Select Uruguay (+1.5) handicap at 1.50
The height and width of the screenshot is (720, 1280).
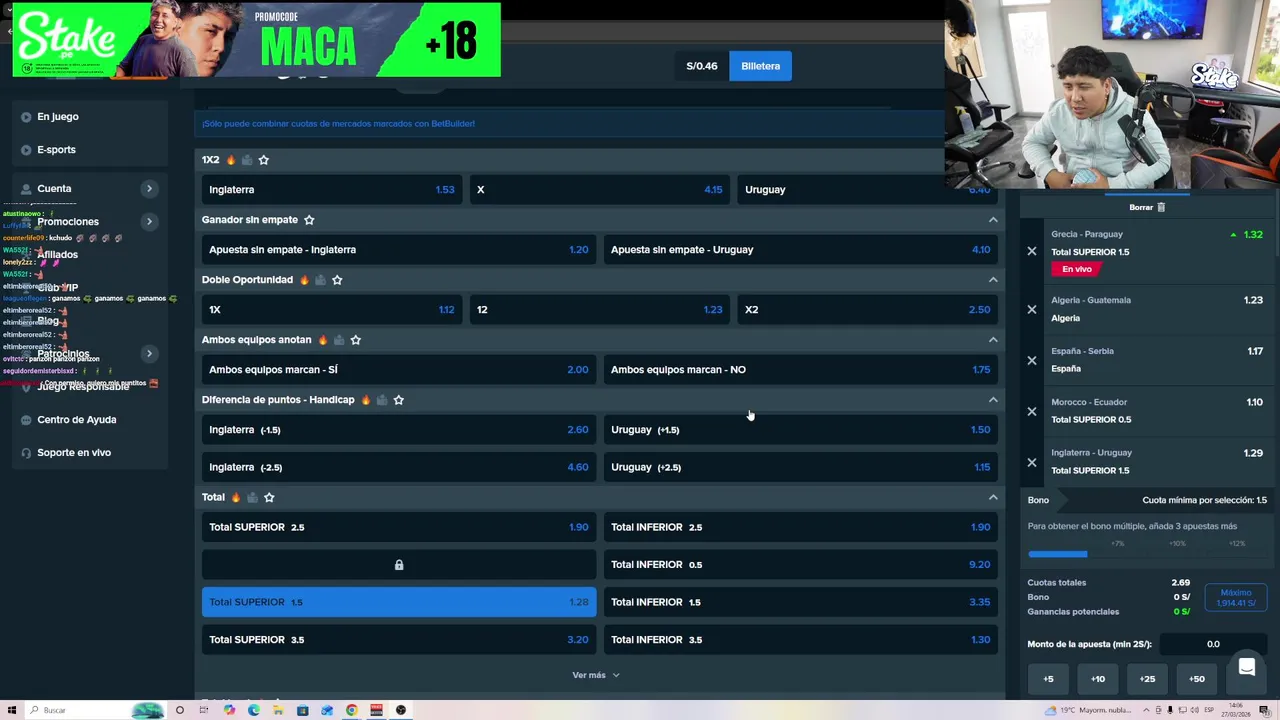click(x=800, y=430)
